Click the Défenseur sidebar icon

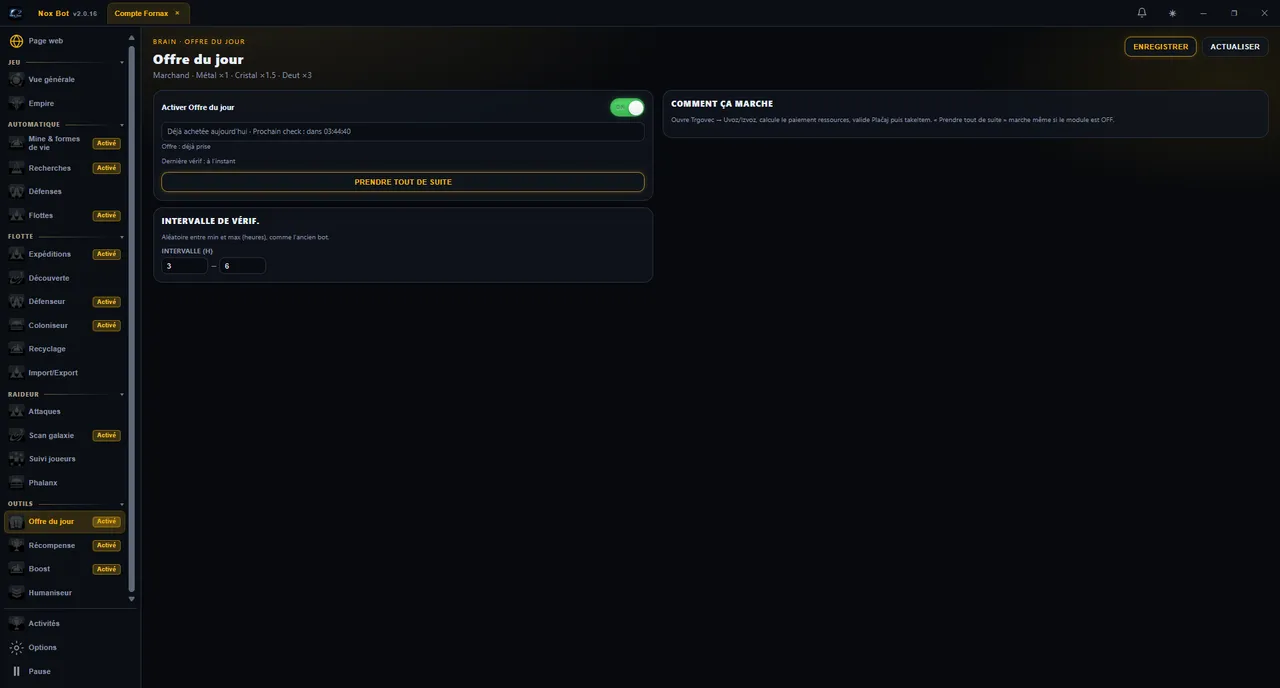[16, 301]
